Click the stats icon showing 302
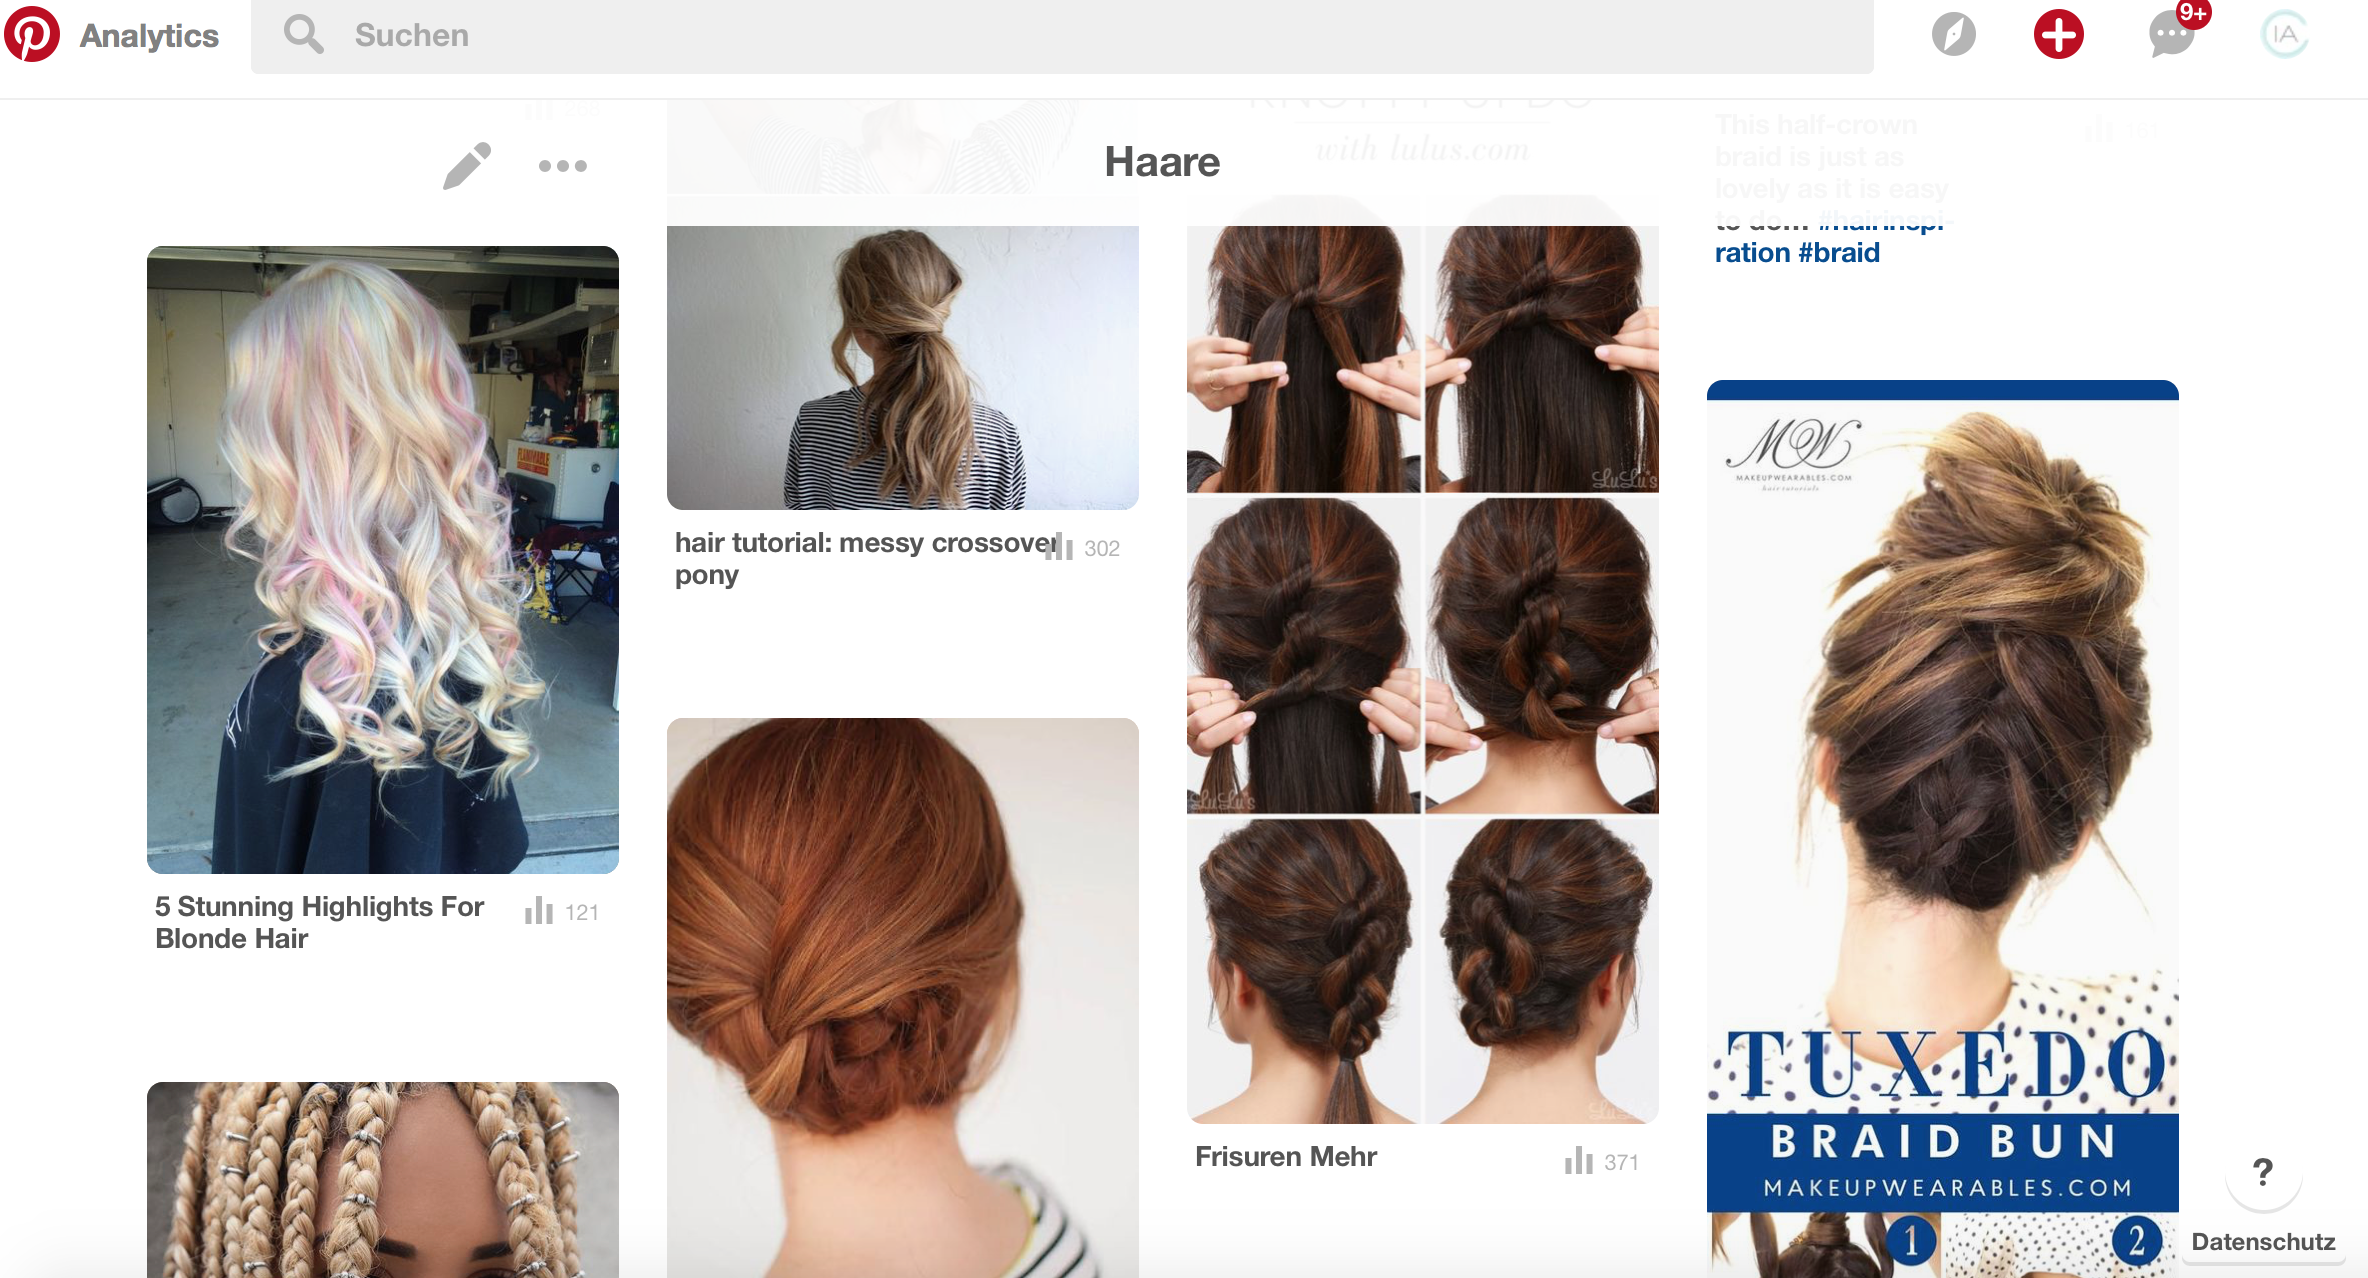Screen dimensions: 2368x1278 (x=1060, y=547)
